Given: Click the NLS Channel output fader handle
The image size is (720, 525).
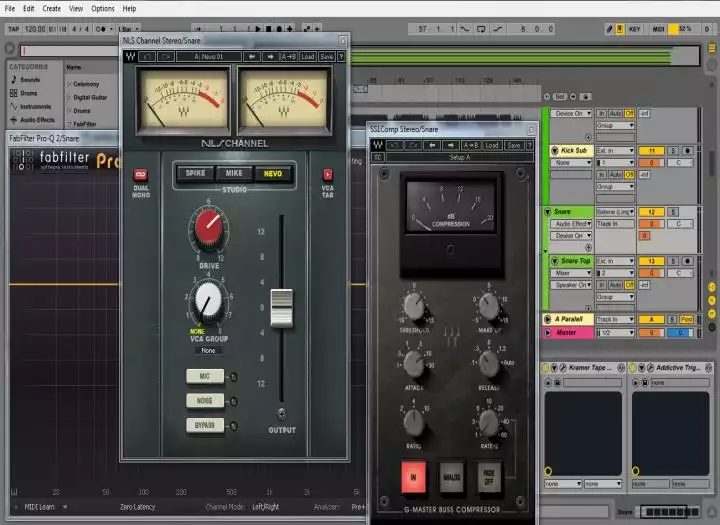Looking at the screenshot, I should tap(281, 308).
